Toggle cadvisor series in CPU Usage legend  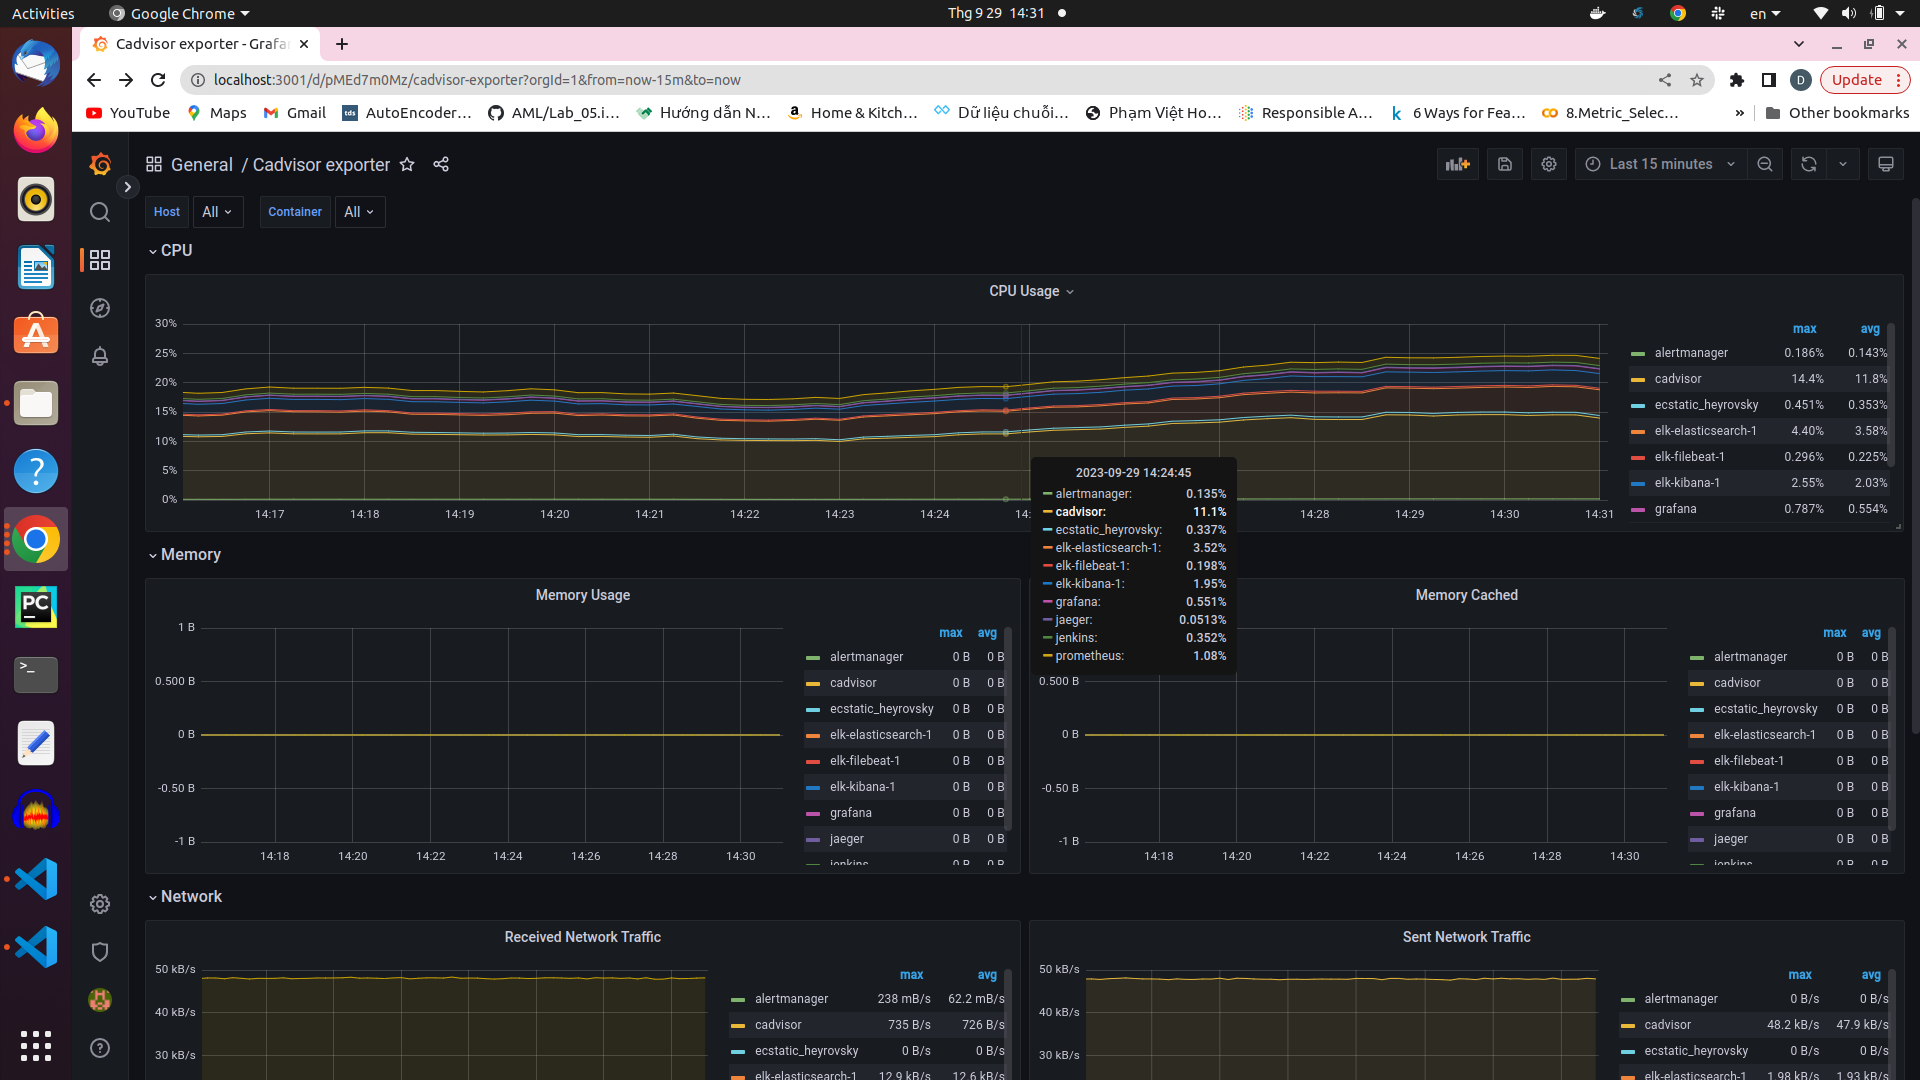click(x=1677, y=379)
